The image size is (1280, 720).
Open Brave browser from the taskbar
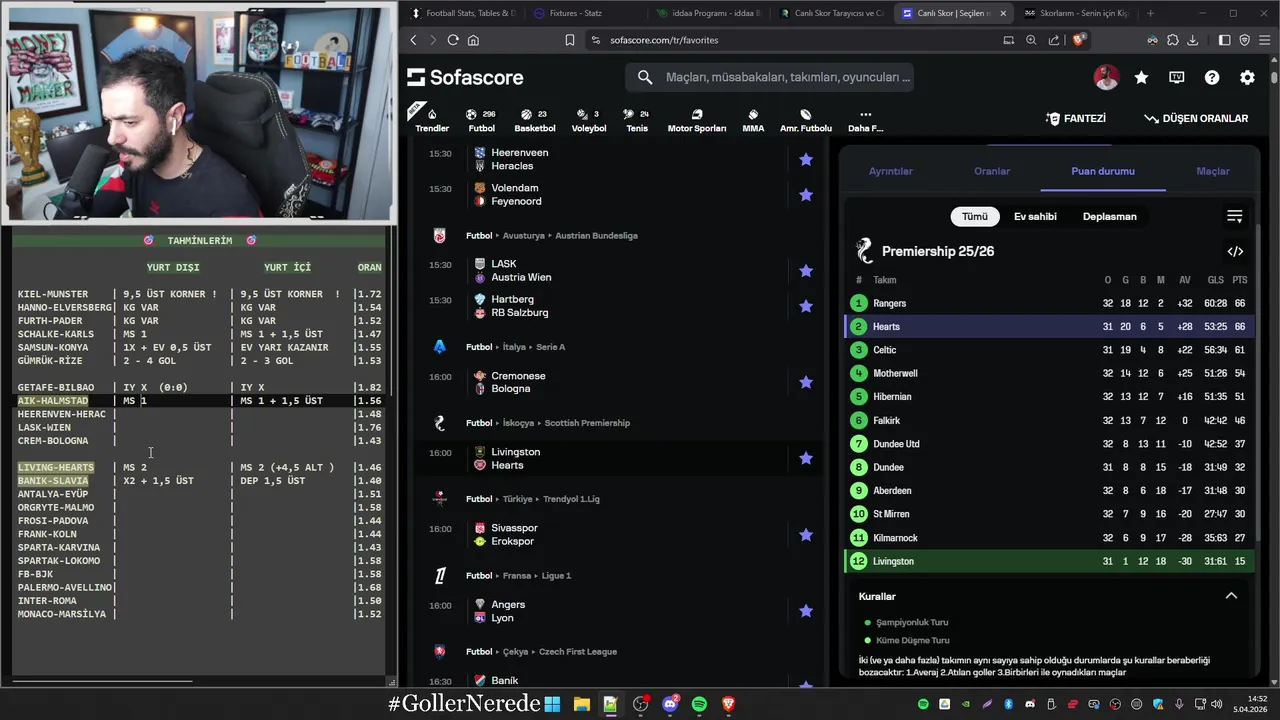728,704
